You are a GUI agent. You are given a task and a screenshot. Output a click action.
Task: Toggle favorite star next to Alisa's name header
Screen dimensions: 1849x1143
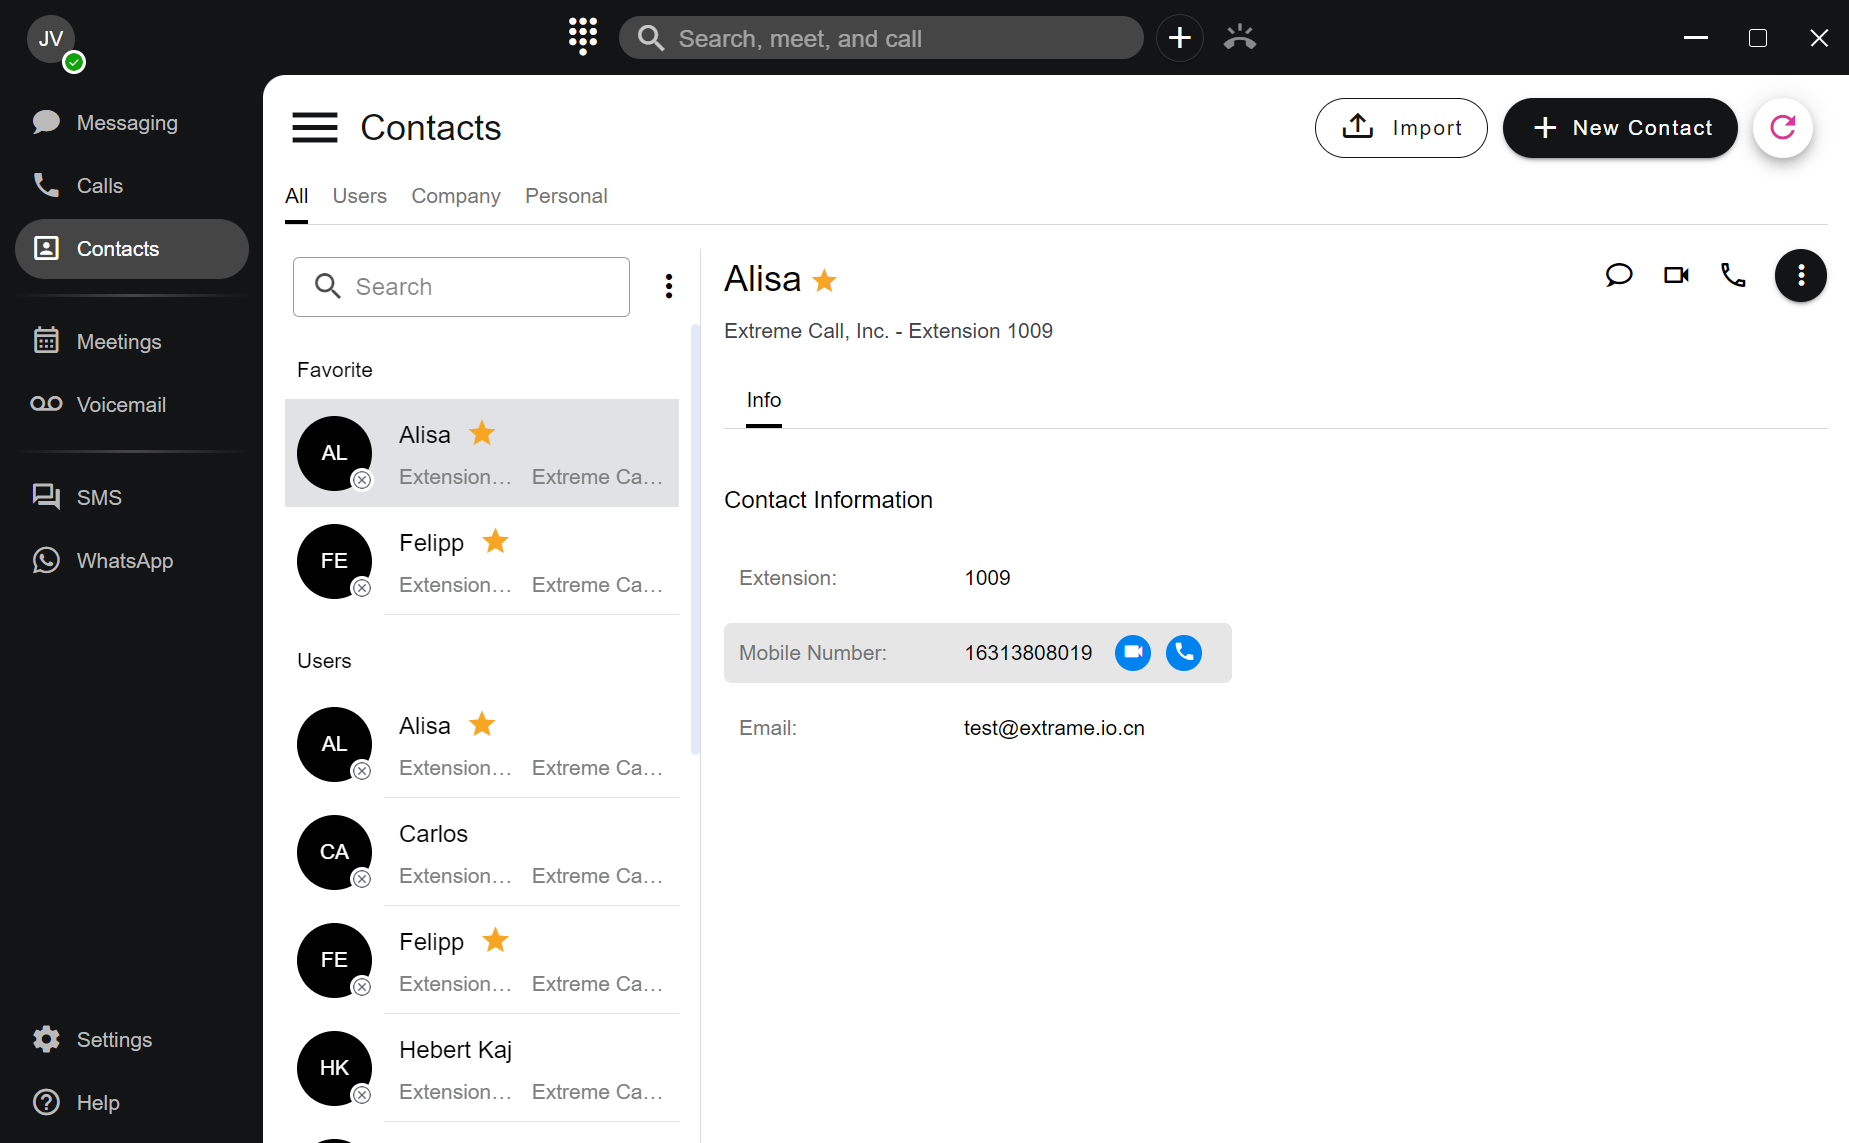[825, 281]
